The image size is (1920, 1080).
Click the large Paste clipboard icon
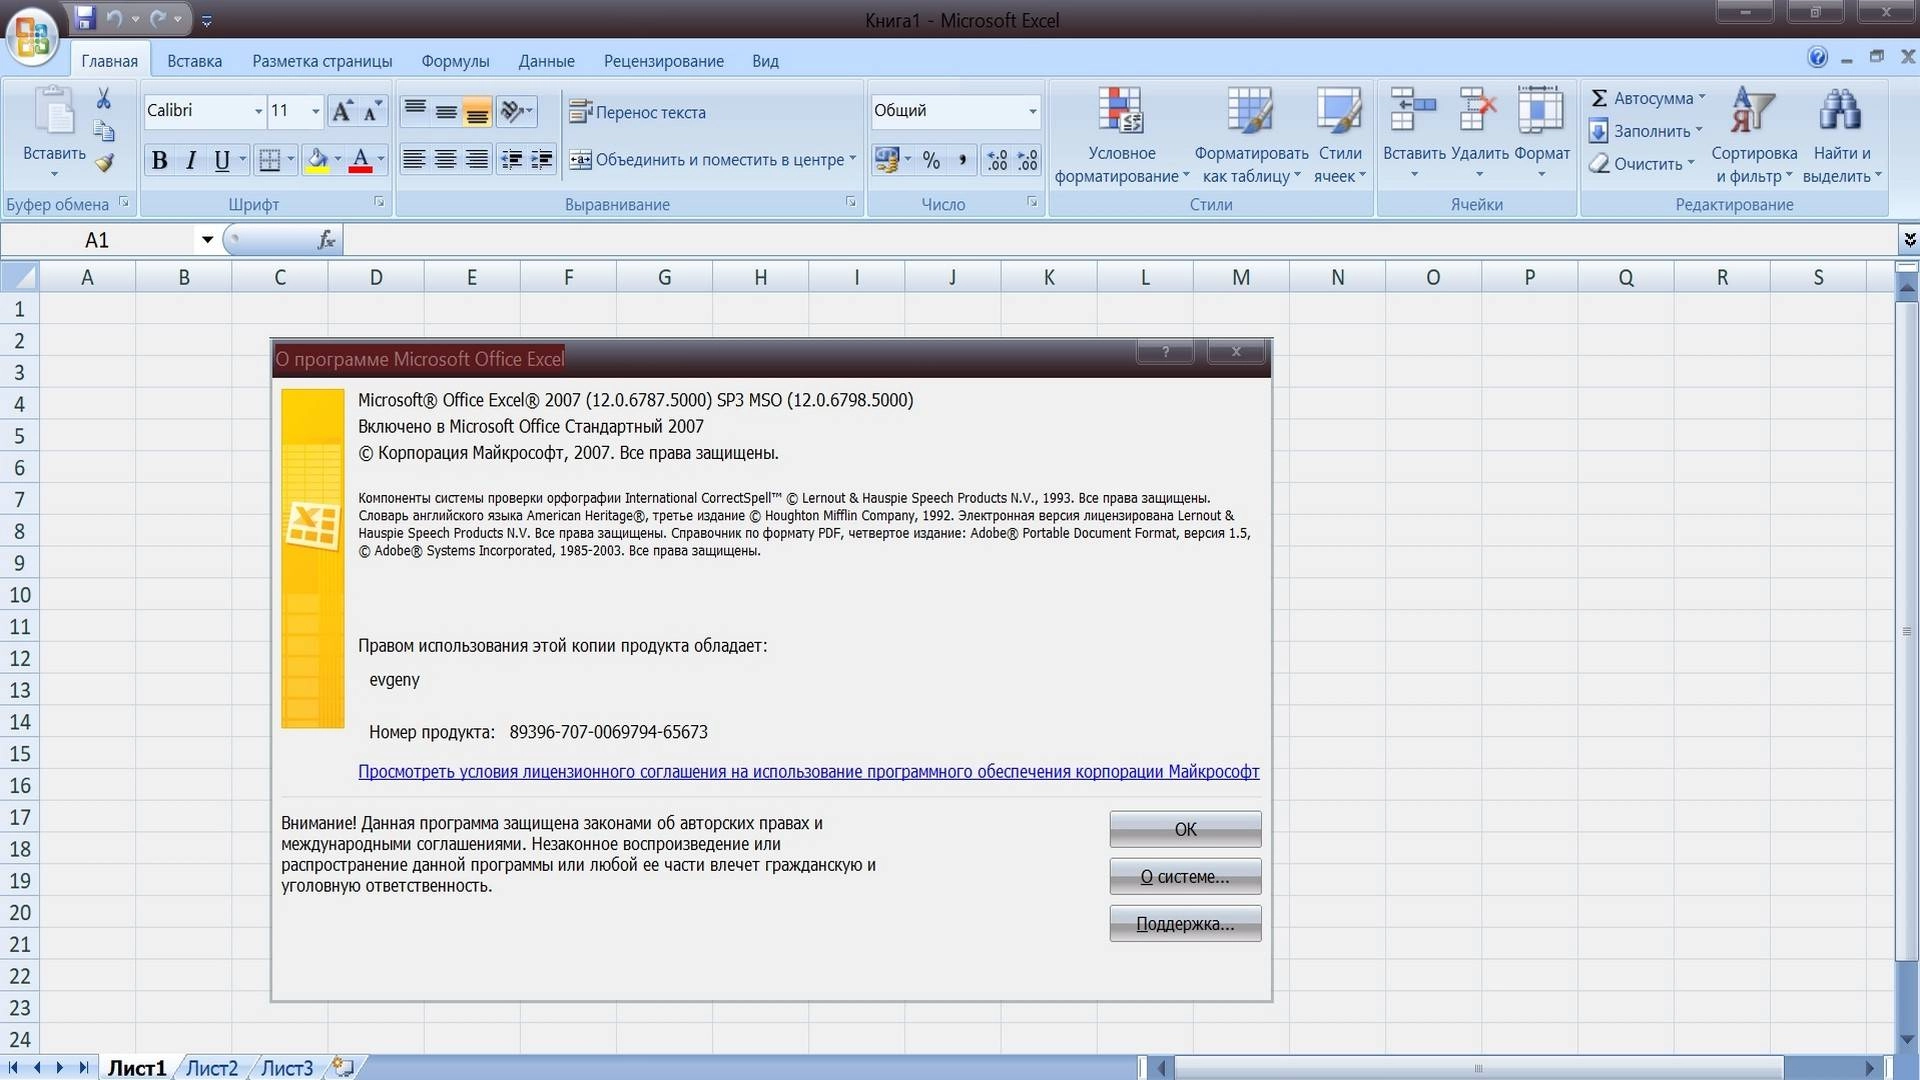pos(54,110)
